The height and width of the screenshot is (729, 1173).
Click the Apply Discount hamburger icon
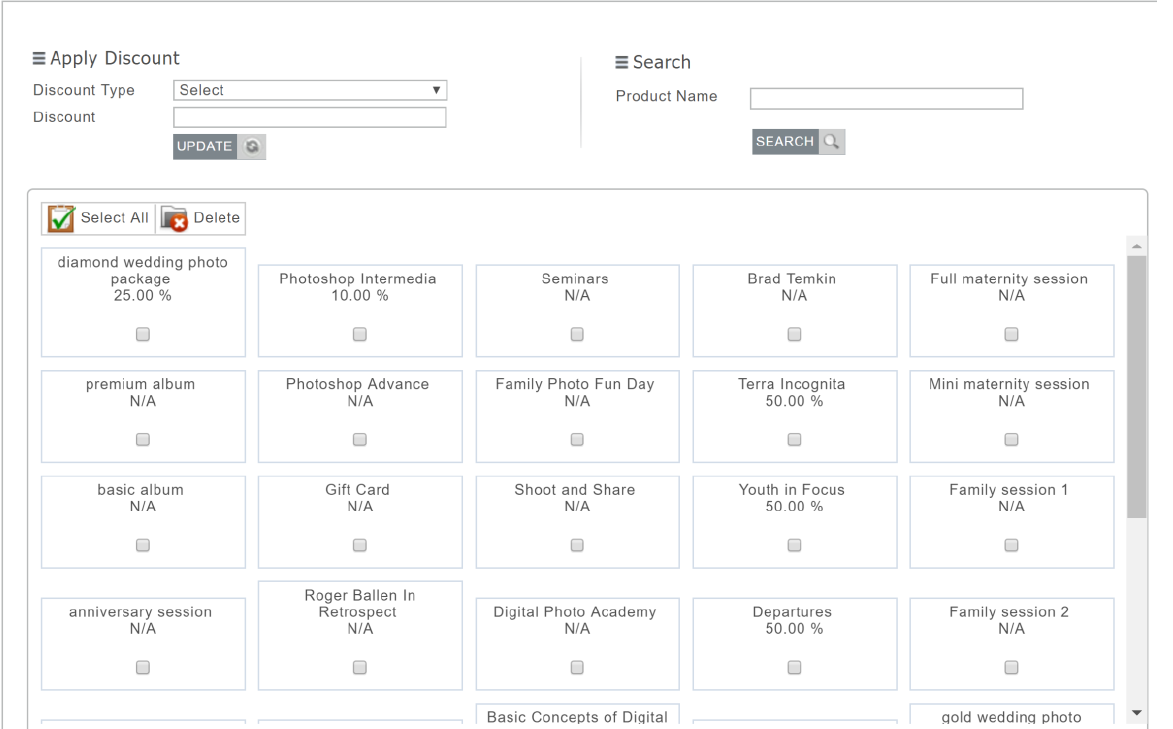pyautogui.click(x=39, y=59)
